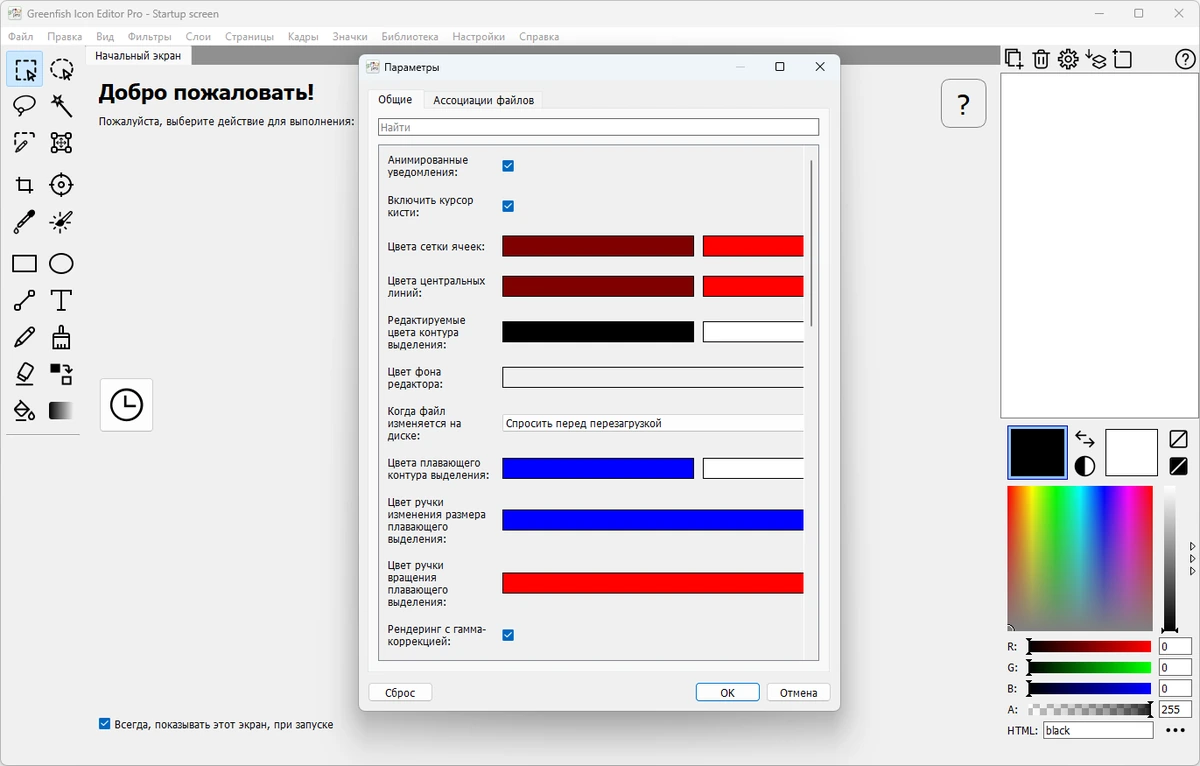Image resolution: width=1200 pixels, height=766 pixels.
Task: Confirm the dialog with OK button
Action: (727, 692)
